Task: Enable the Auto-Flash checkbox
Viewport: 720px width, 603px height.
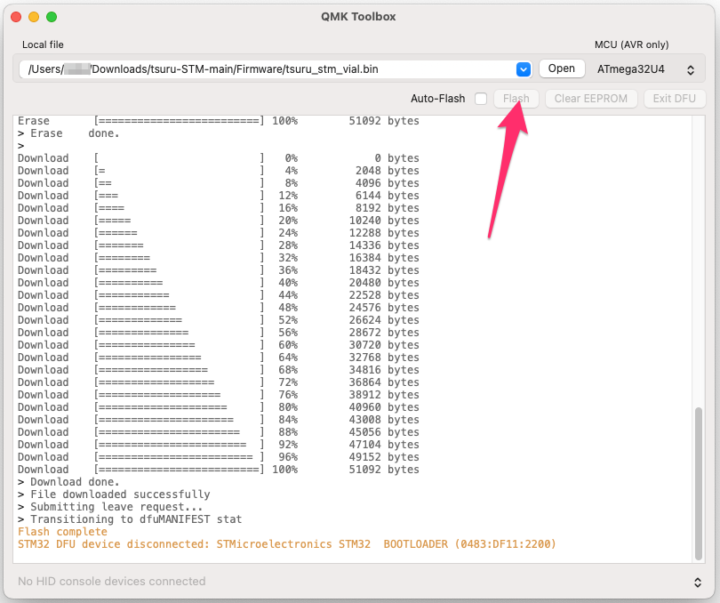Action: point(481,99)
